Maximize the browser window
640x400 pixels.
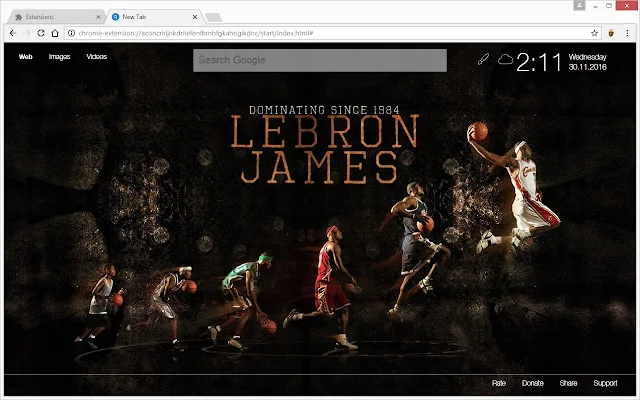(609, 6)
